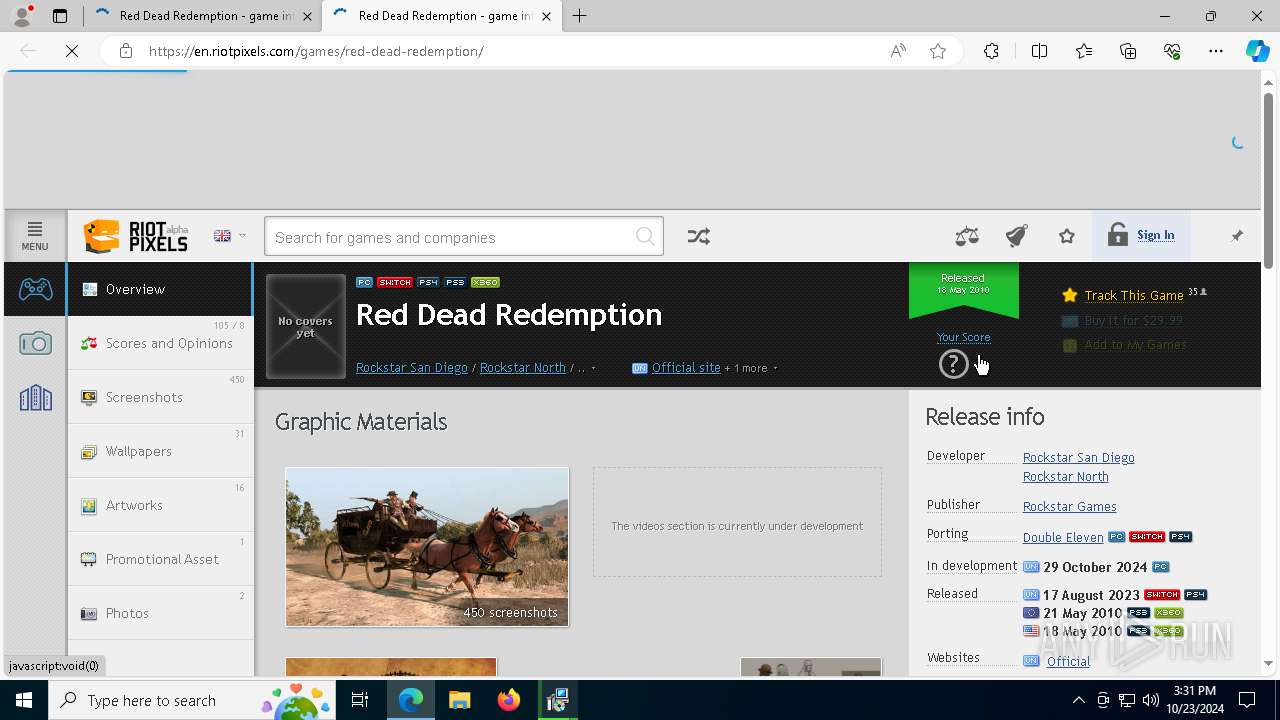Click the padlock icon beside Sign In
The height and width of the screenshot is (720, 1280).
point(1118,235)
